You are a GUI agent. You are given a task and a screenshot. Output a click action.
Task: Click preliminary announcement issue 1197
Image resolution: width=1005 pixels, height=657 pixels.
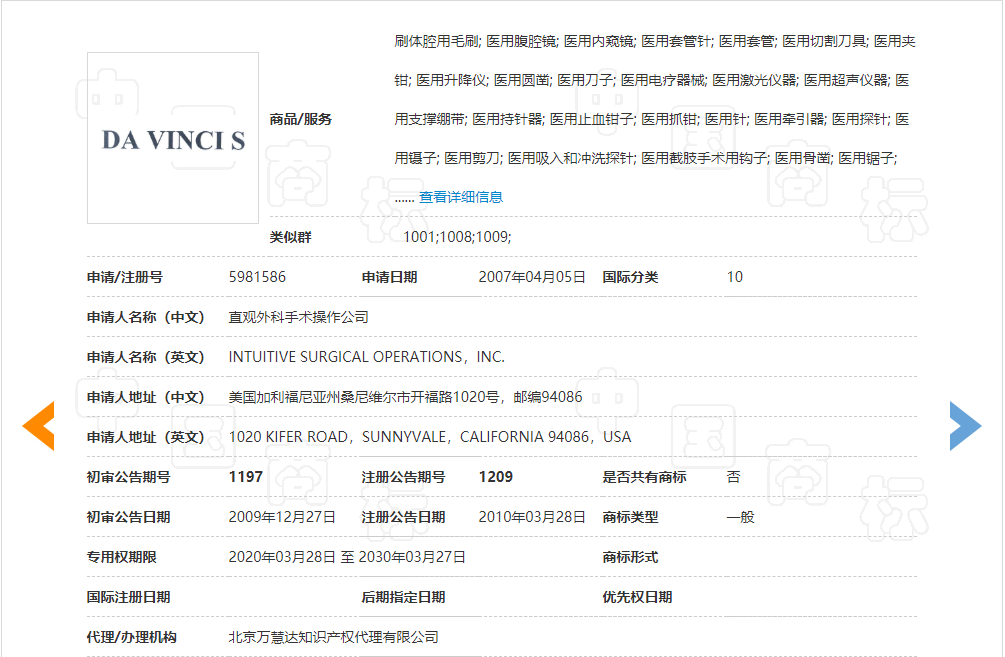pos(245,477)
